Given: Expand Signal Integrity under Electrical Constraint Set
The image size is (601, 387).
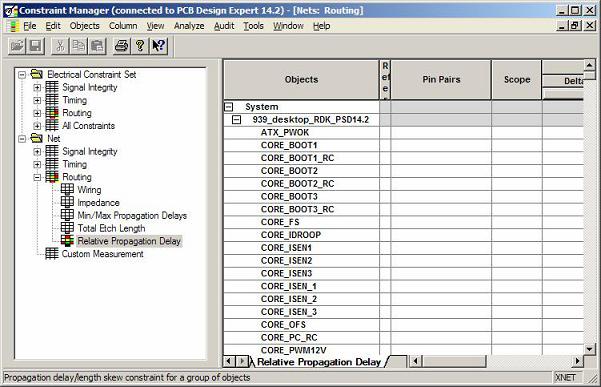Looking at the screenshot, I should coord(37,87).
